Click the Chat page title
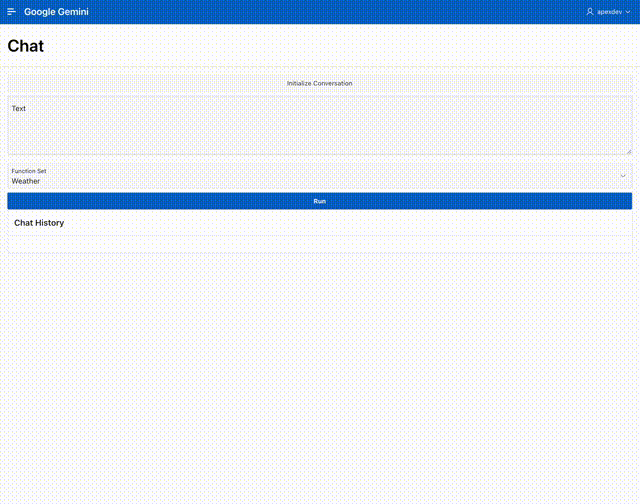The width and height of the screenshot is (640, 504). [x=26, y=46]
